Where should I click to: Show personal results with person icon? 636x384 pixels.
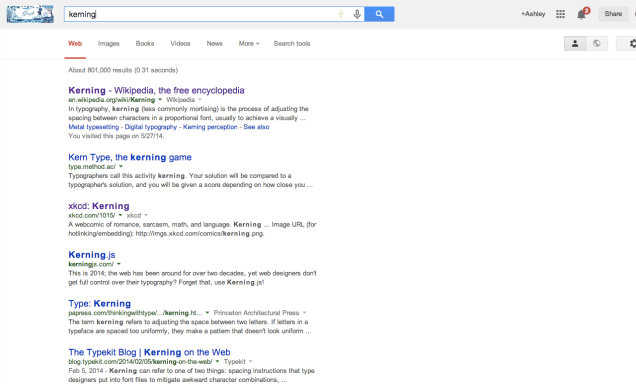click(575, 43)
